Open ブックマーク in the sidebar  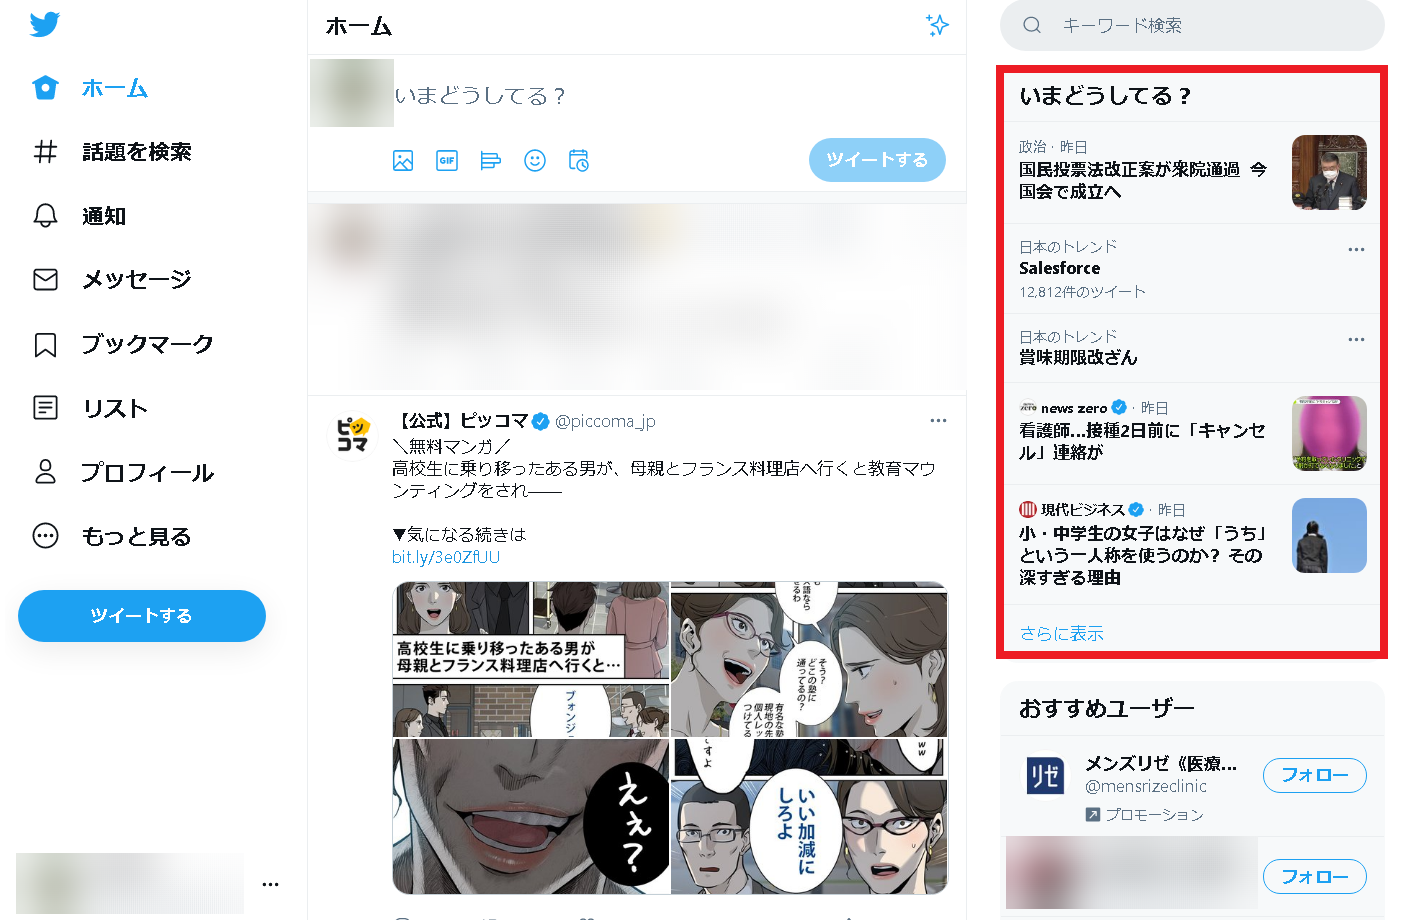tap(124, 344)
